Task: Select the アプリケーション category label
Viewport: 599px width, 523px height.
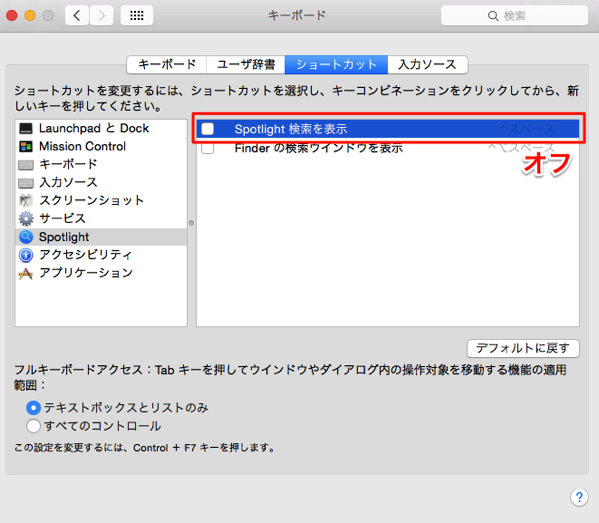Action: tap(86, 273)
